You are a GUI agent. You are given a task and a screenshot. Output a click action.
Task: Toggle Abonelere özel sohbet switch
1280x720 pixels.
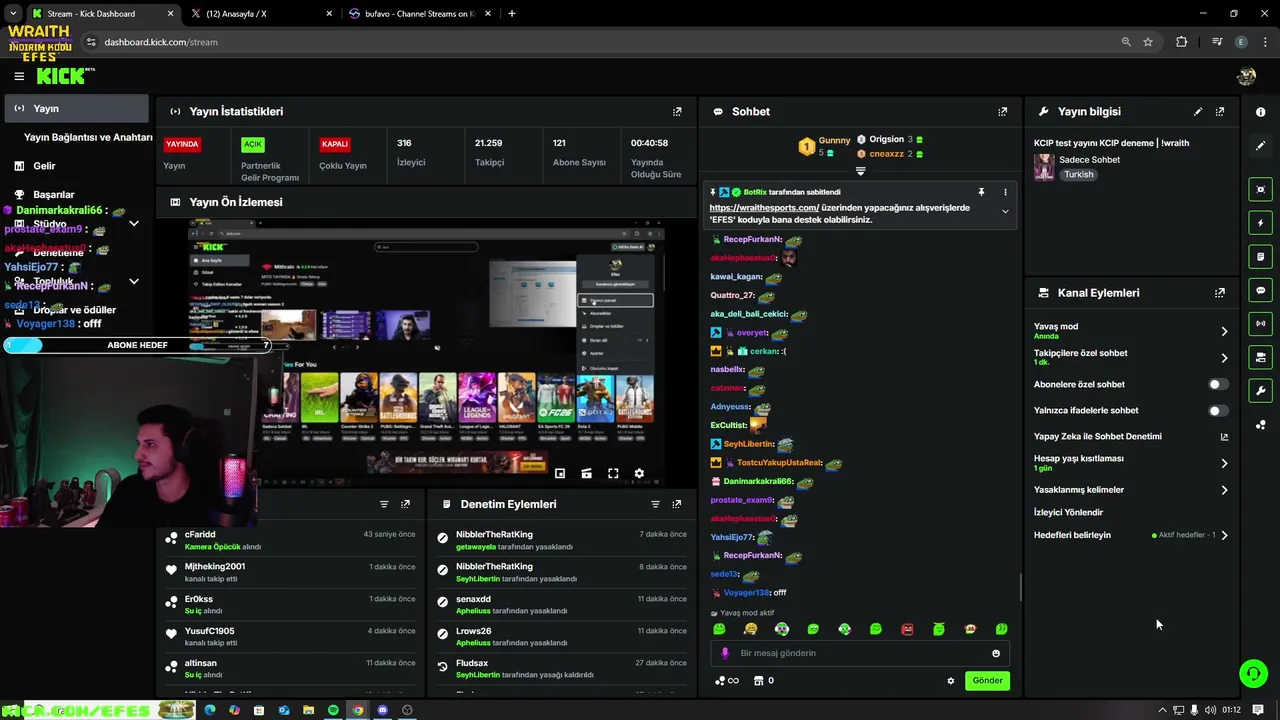coord(1217,384)
